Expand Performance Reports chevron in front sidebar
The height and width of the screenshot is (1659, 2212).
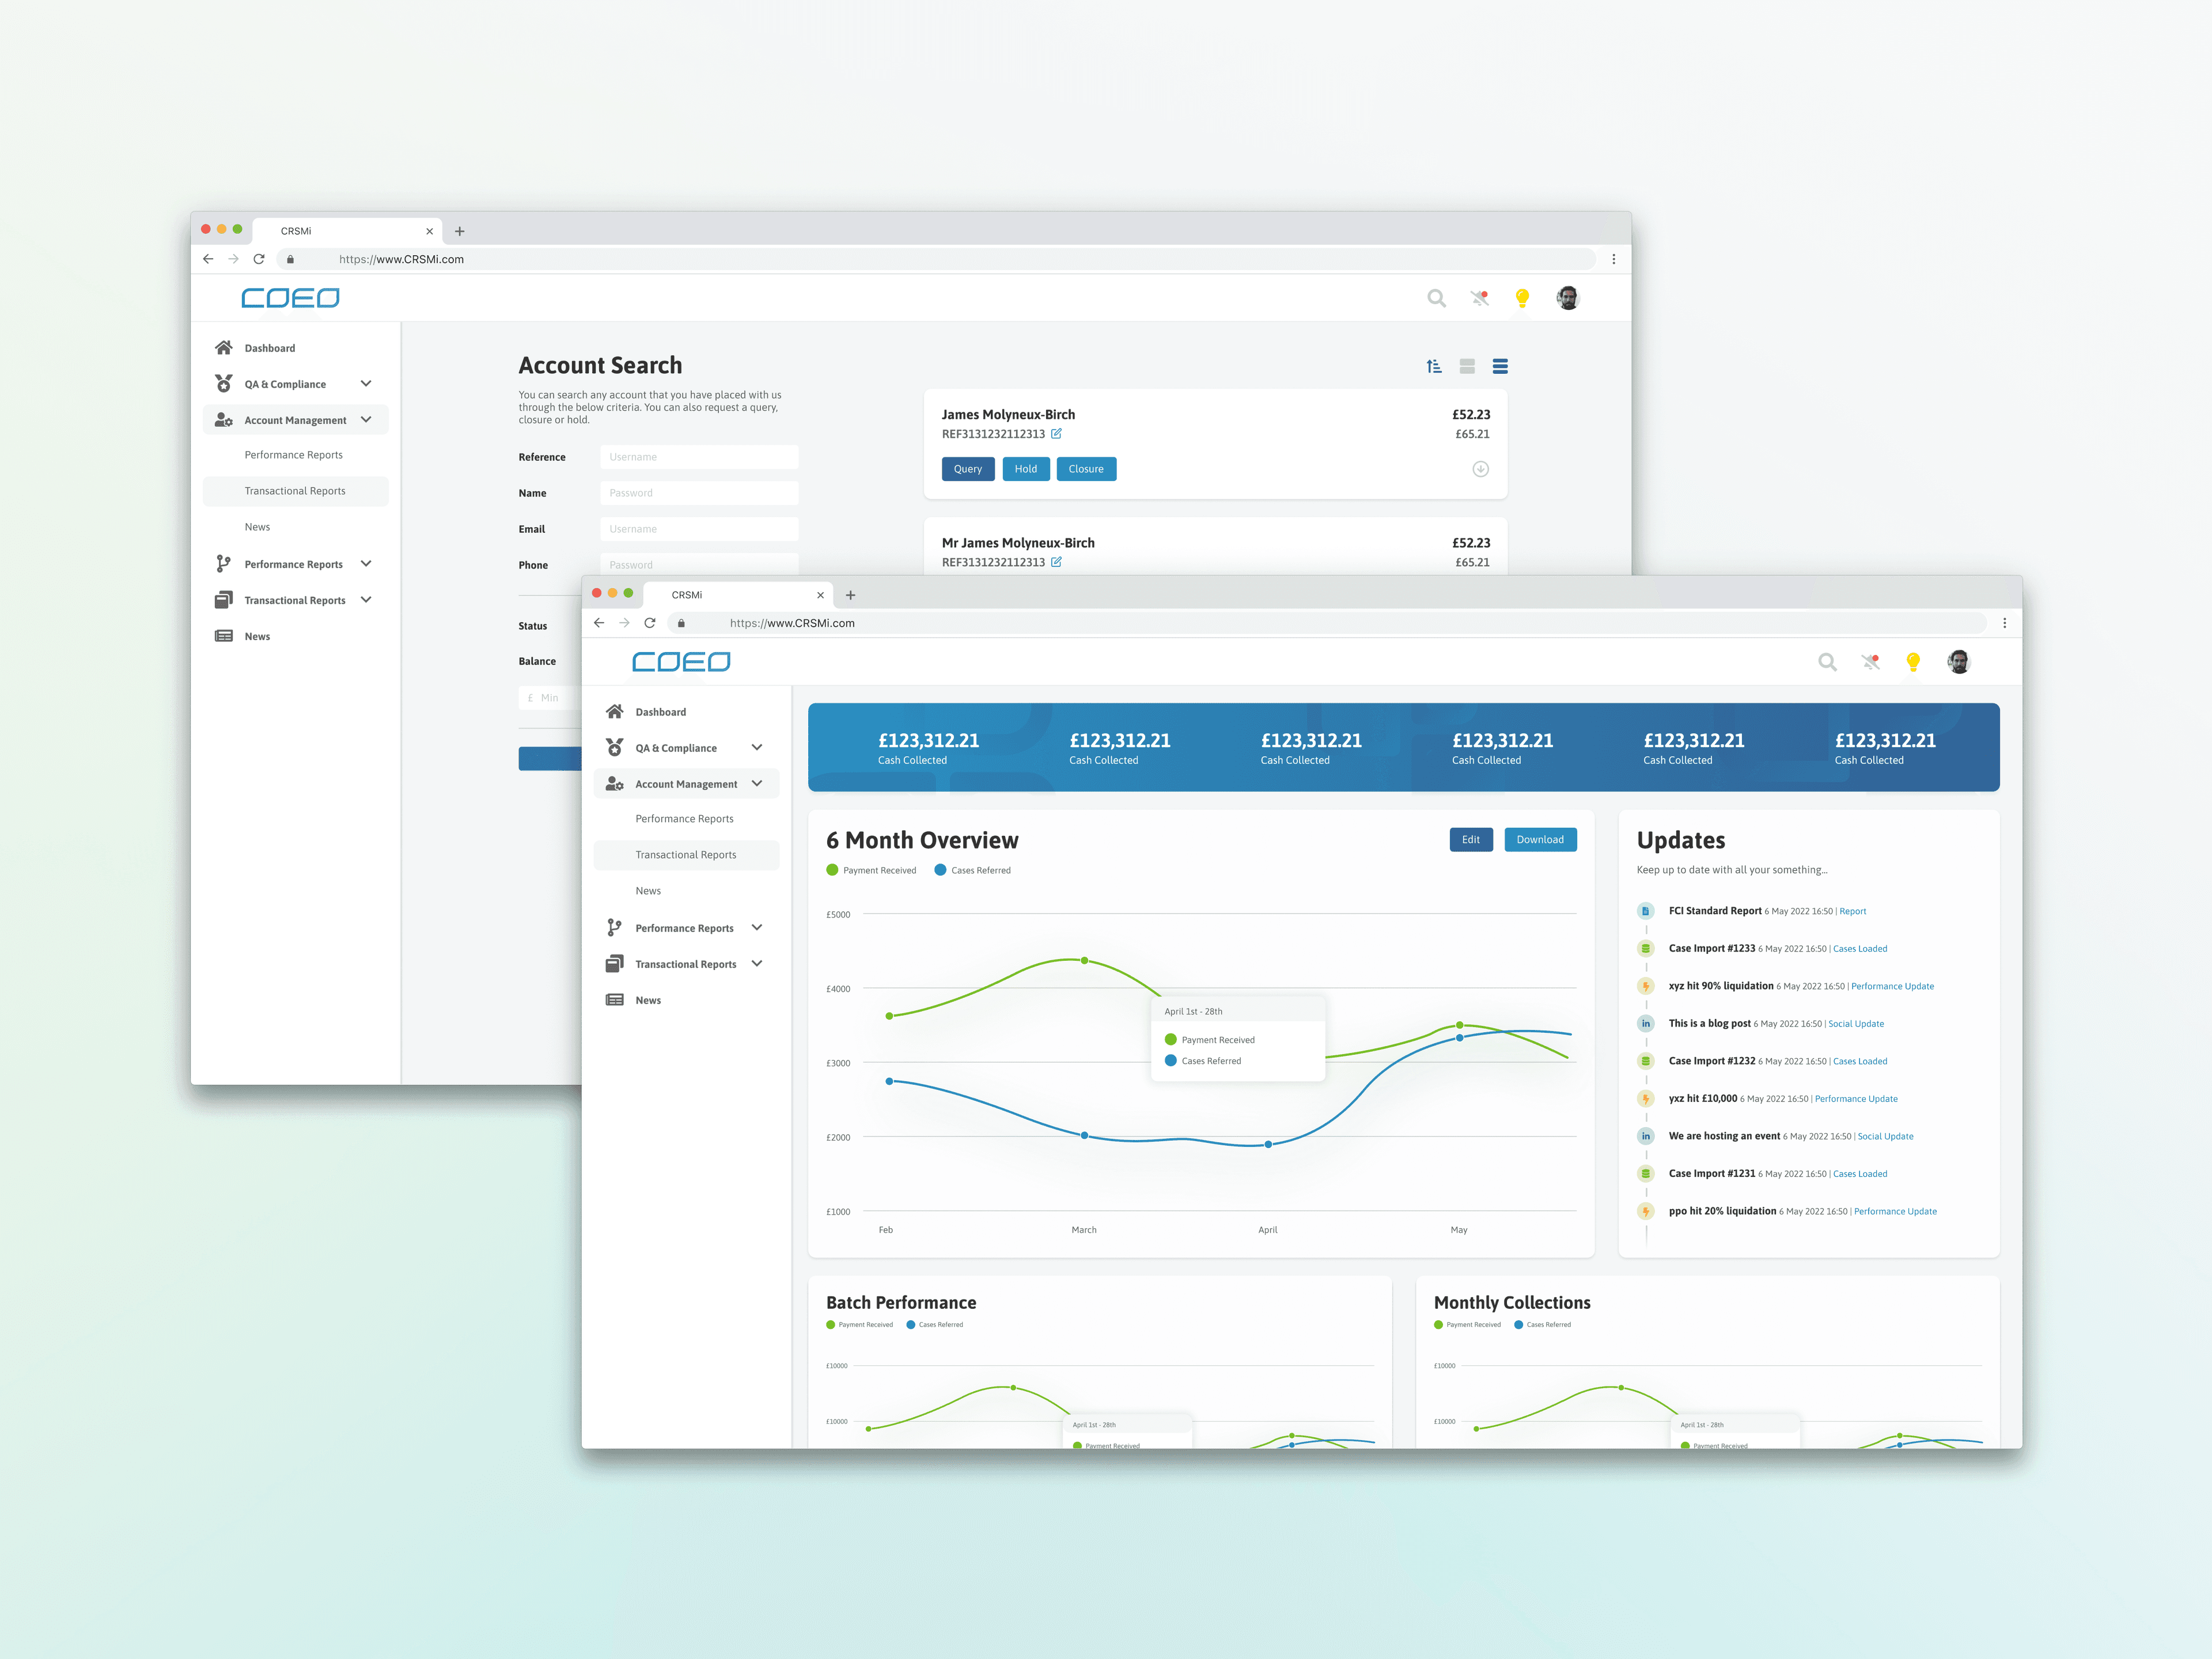(757, 928)
